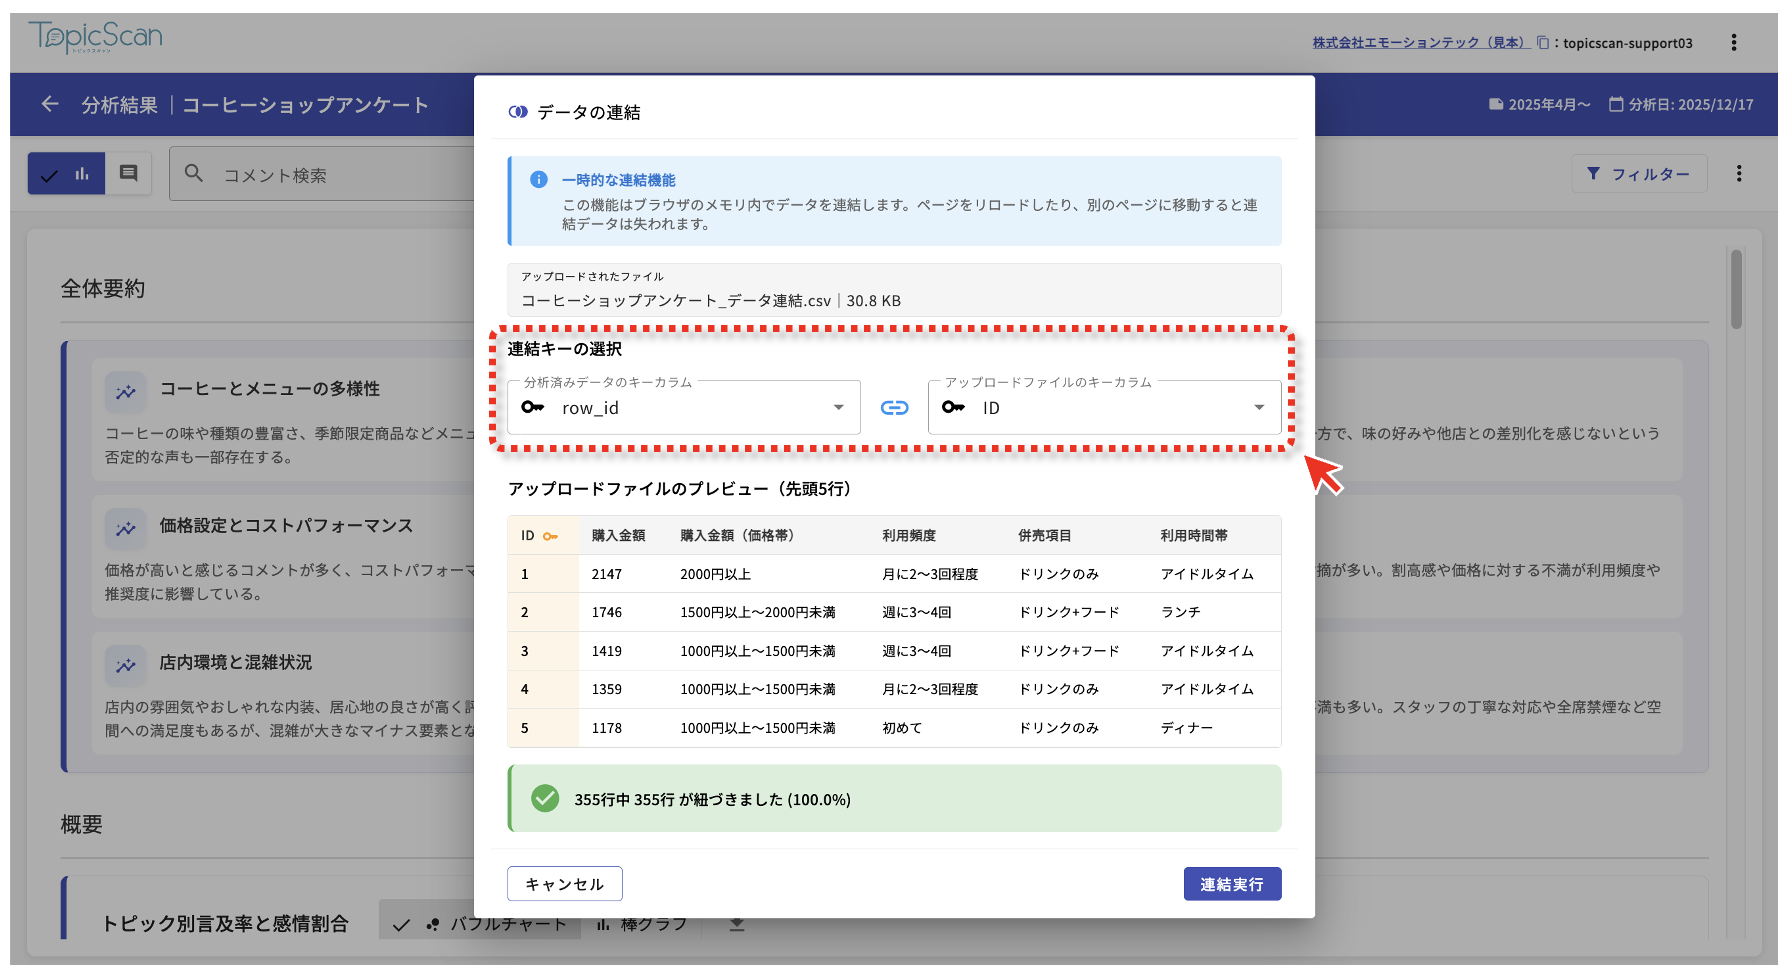Open the 2025年4月〜 period selector
The image size is (1790, 978).
click(x=1539, y=104)
